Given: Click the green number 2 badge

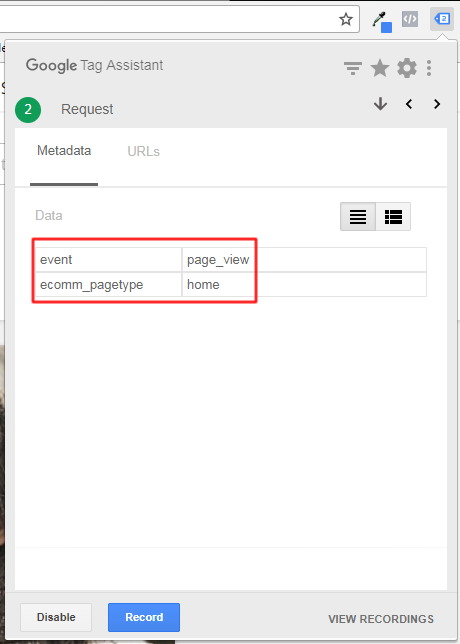Looking at the screenshot, I should (28, 110).
